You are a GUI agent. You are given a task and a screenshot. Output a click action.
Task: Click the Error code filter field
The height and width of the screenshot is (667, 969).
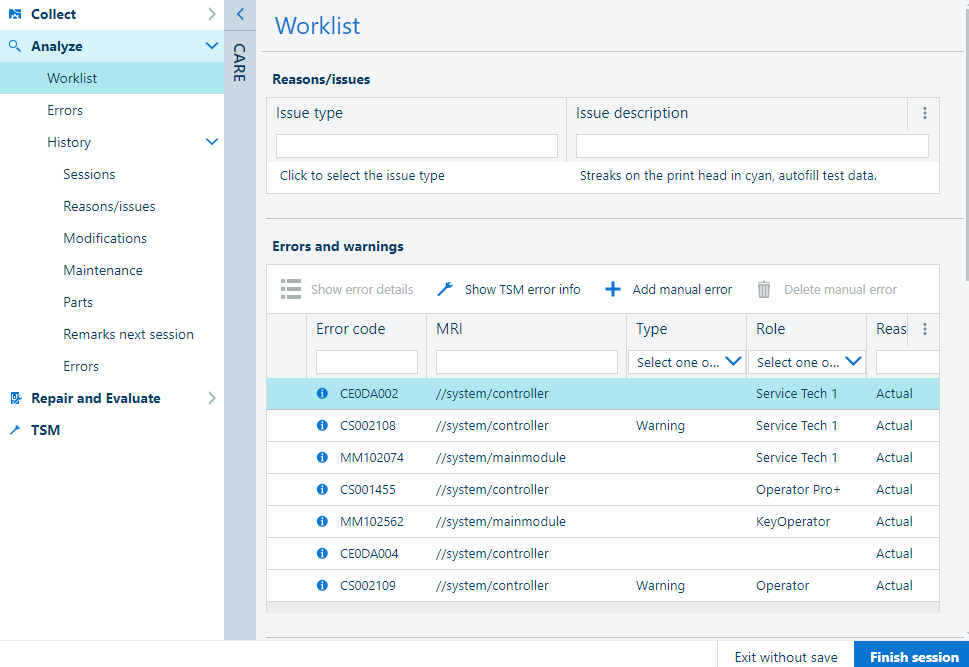[x=367, y=362]
